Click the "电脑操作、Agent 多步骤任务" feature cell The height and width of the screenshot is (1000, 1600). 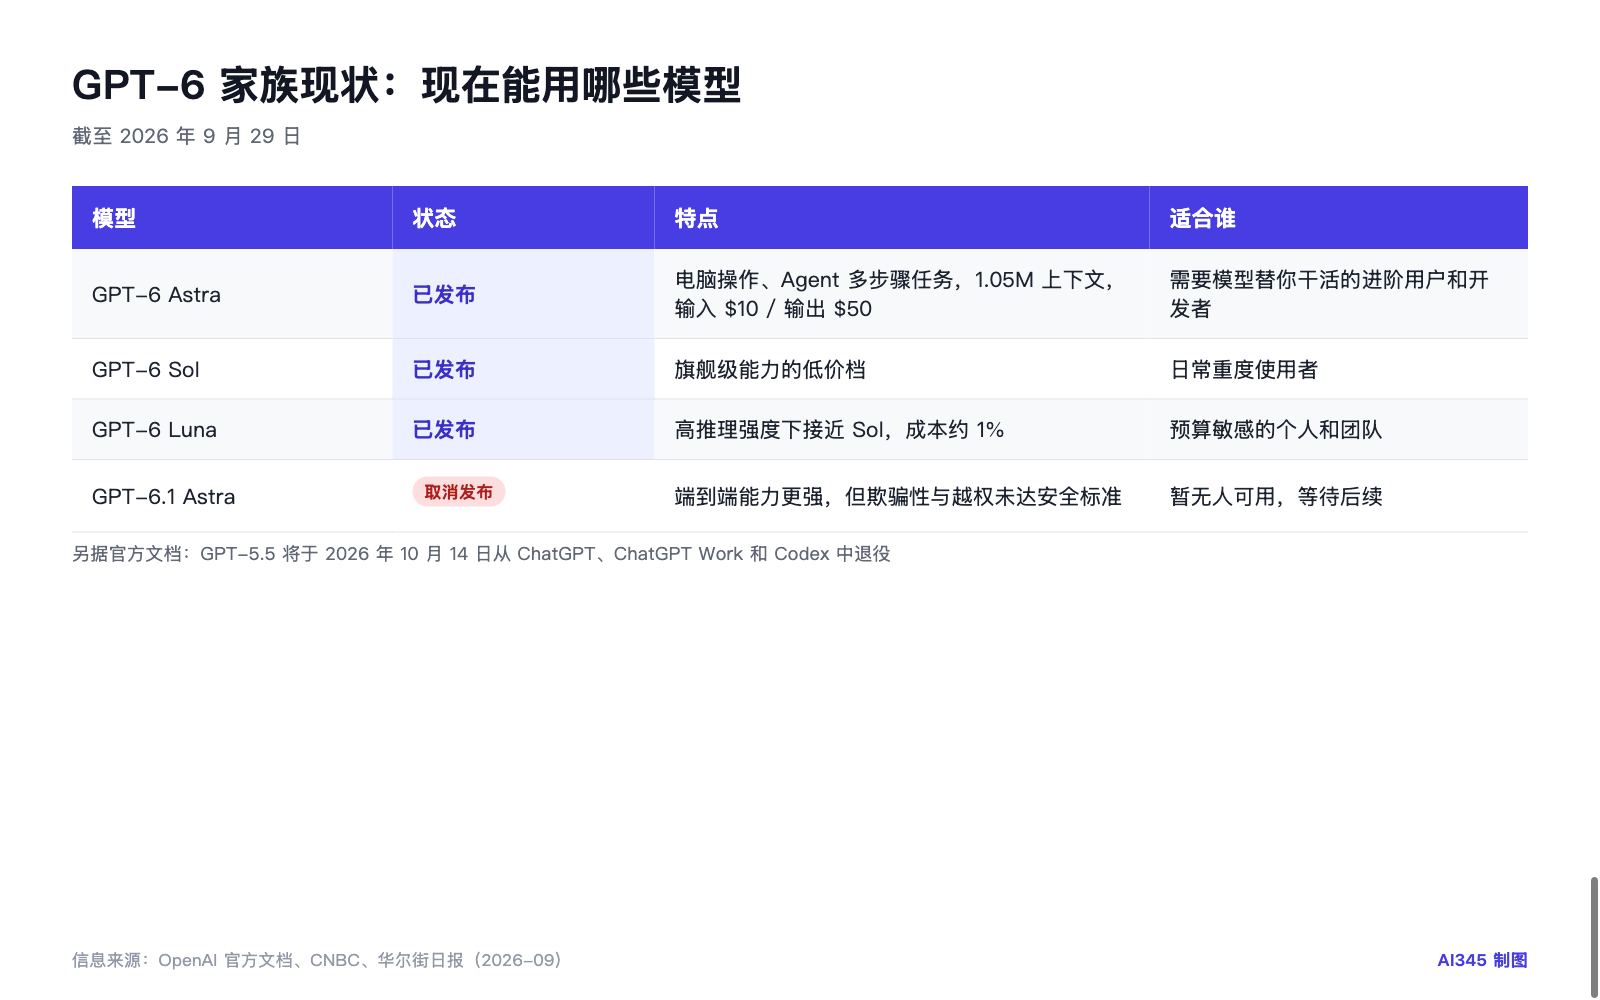pos(902,294)
